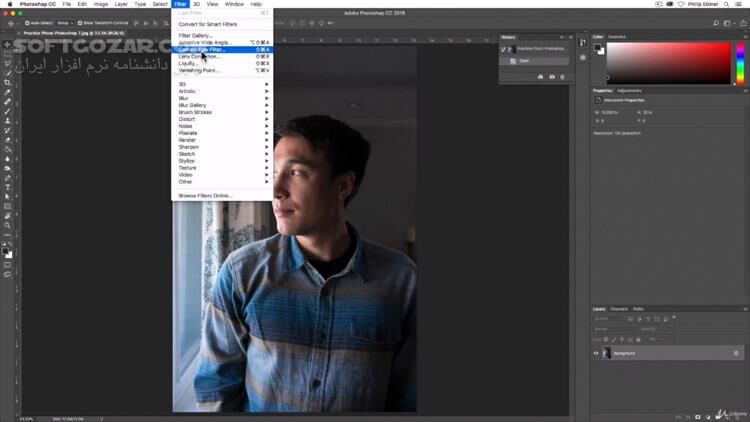Click the Practice Photo document tab
Screen dimensions: 750x422
72,33
